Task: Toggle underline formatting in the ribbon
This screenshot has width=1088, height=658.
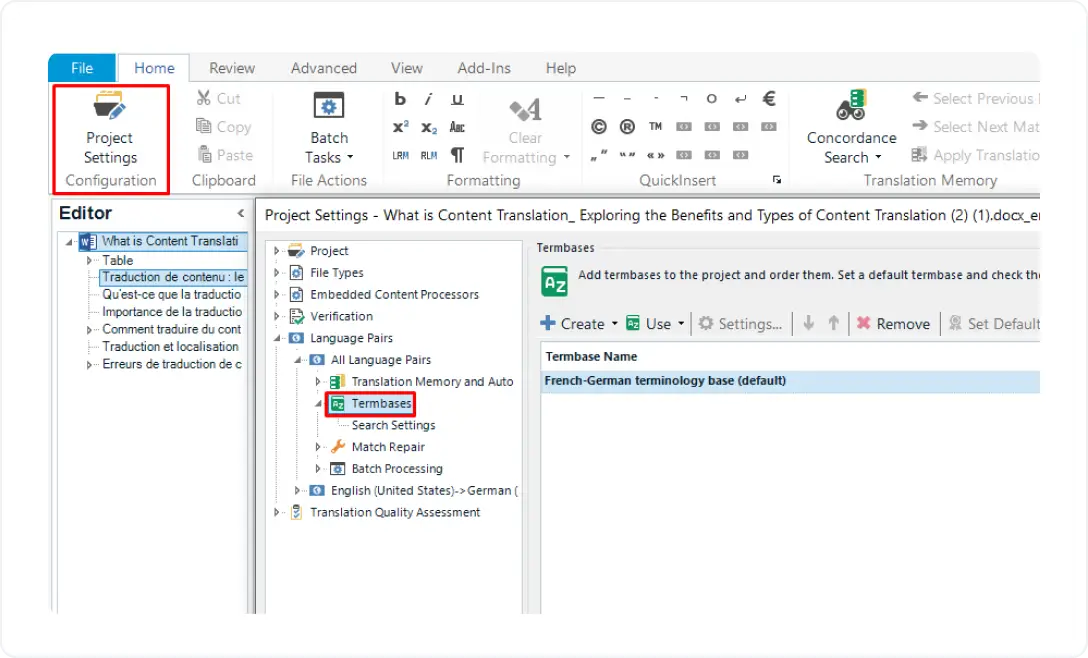Action: pos(458,100)
